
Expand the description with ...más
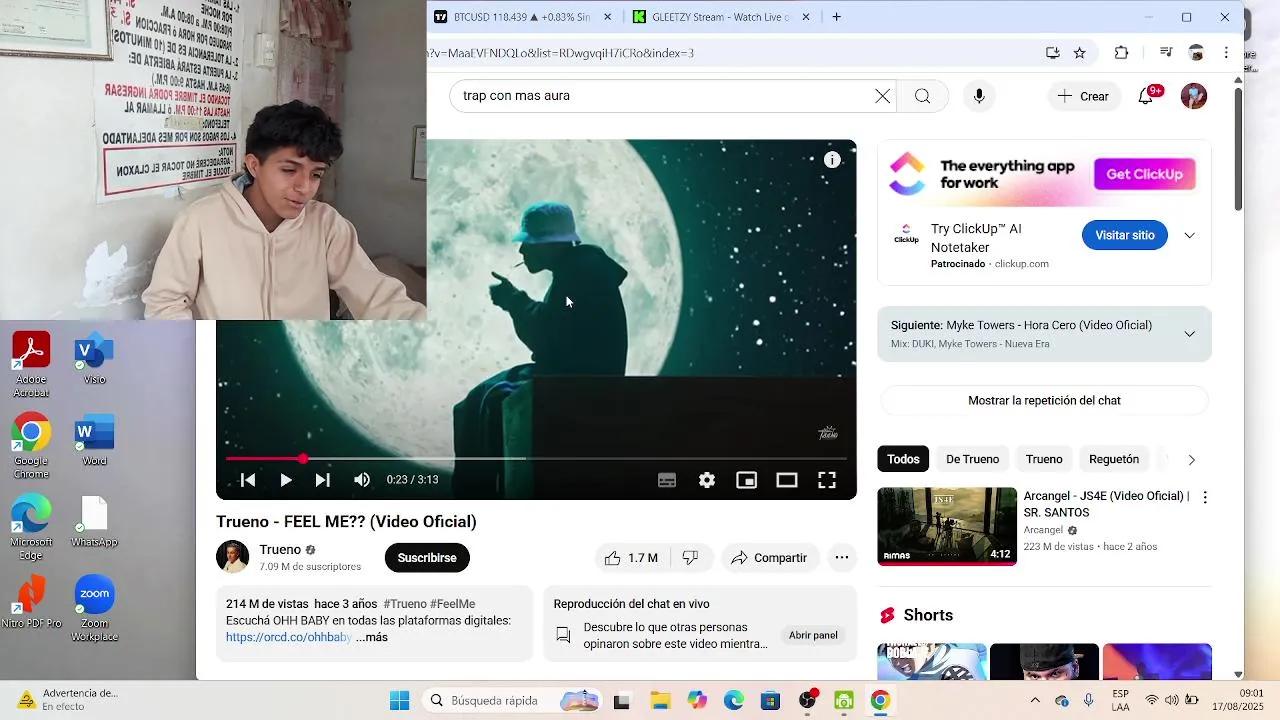(x=371, y=637)
